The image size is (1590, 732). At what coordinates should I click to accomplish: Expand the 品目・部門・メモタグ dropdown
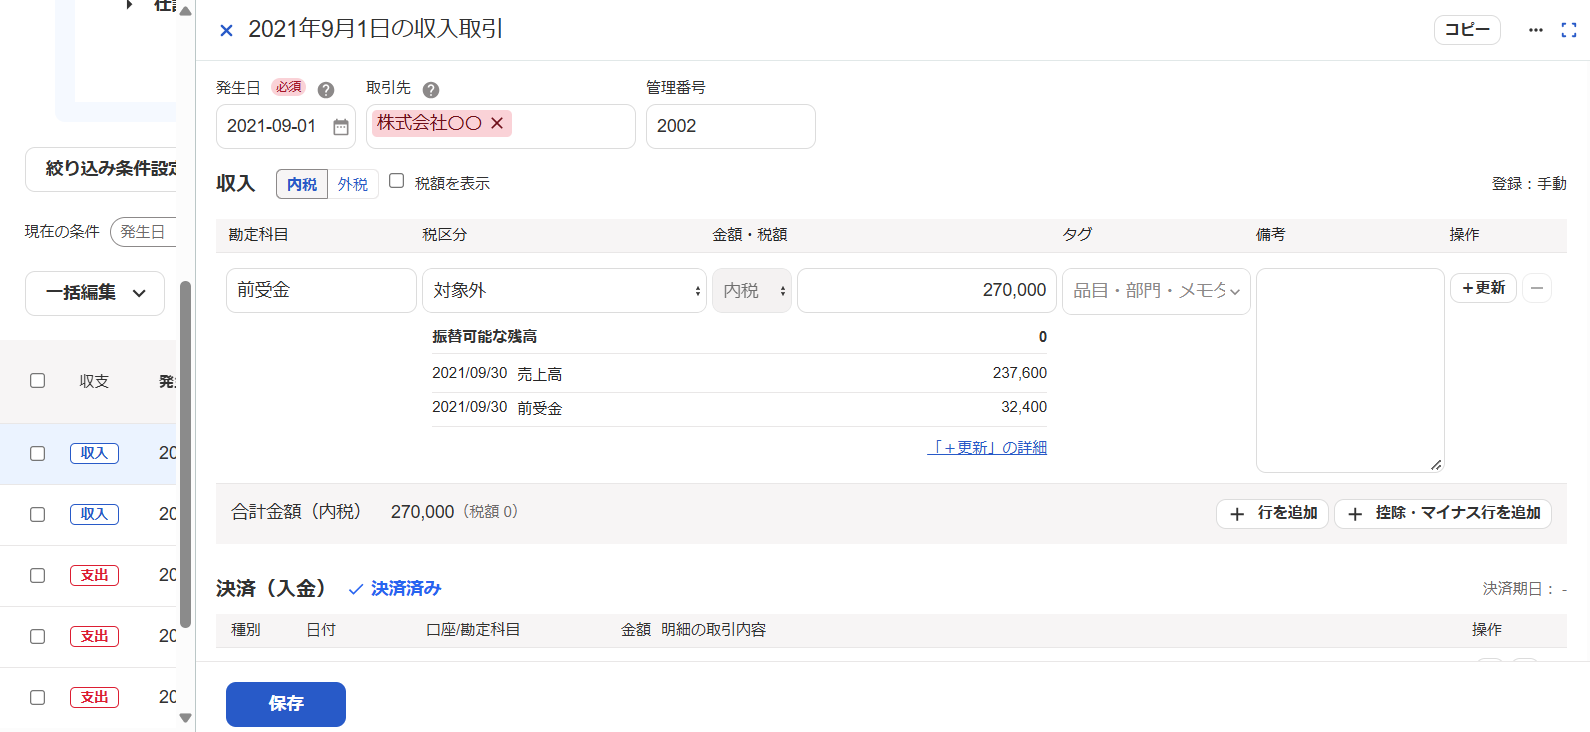tap(1156, 291)
